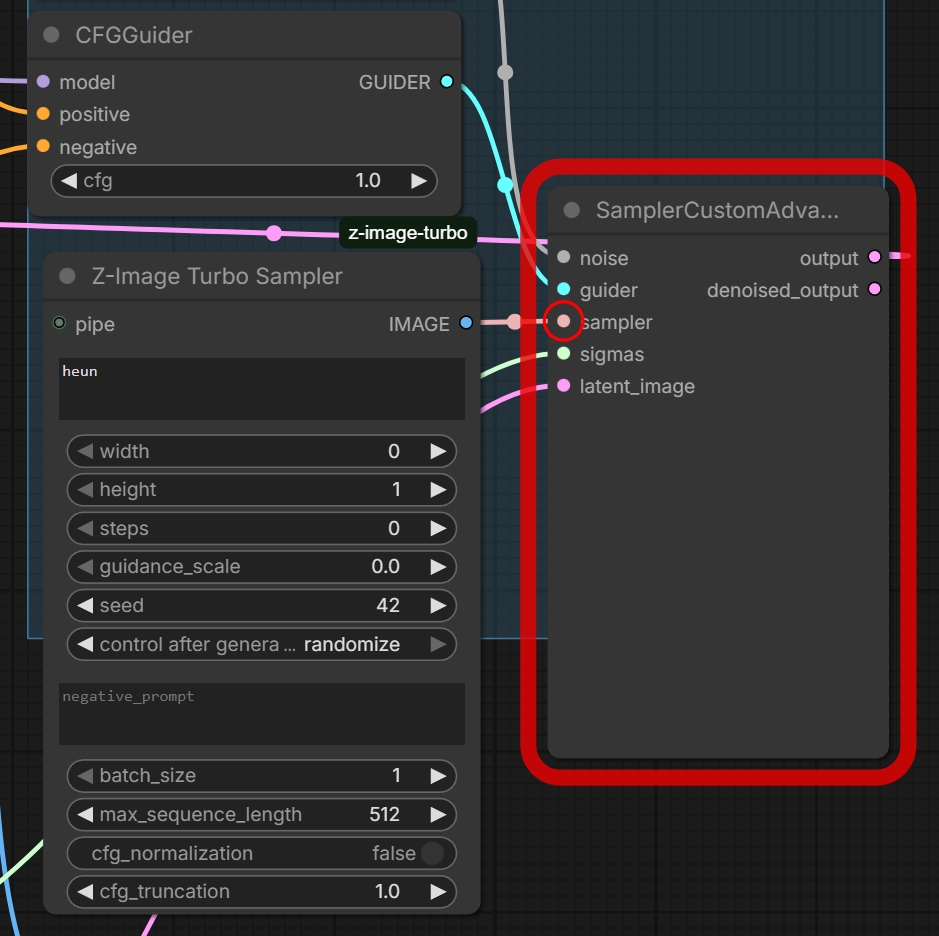Click the heun text input box
The height and width of the screenshot is (936, 939).
point(262,389)
